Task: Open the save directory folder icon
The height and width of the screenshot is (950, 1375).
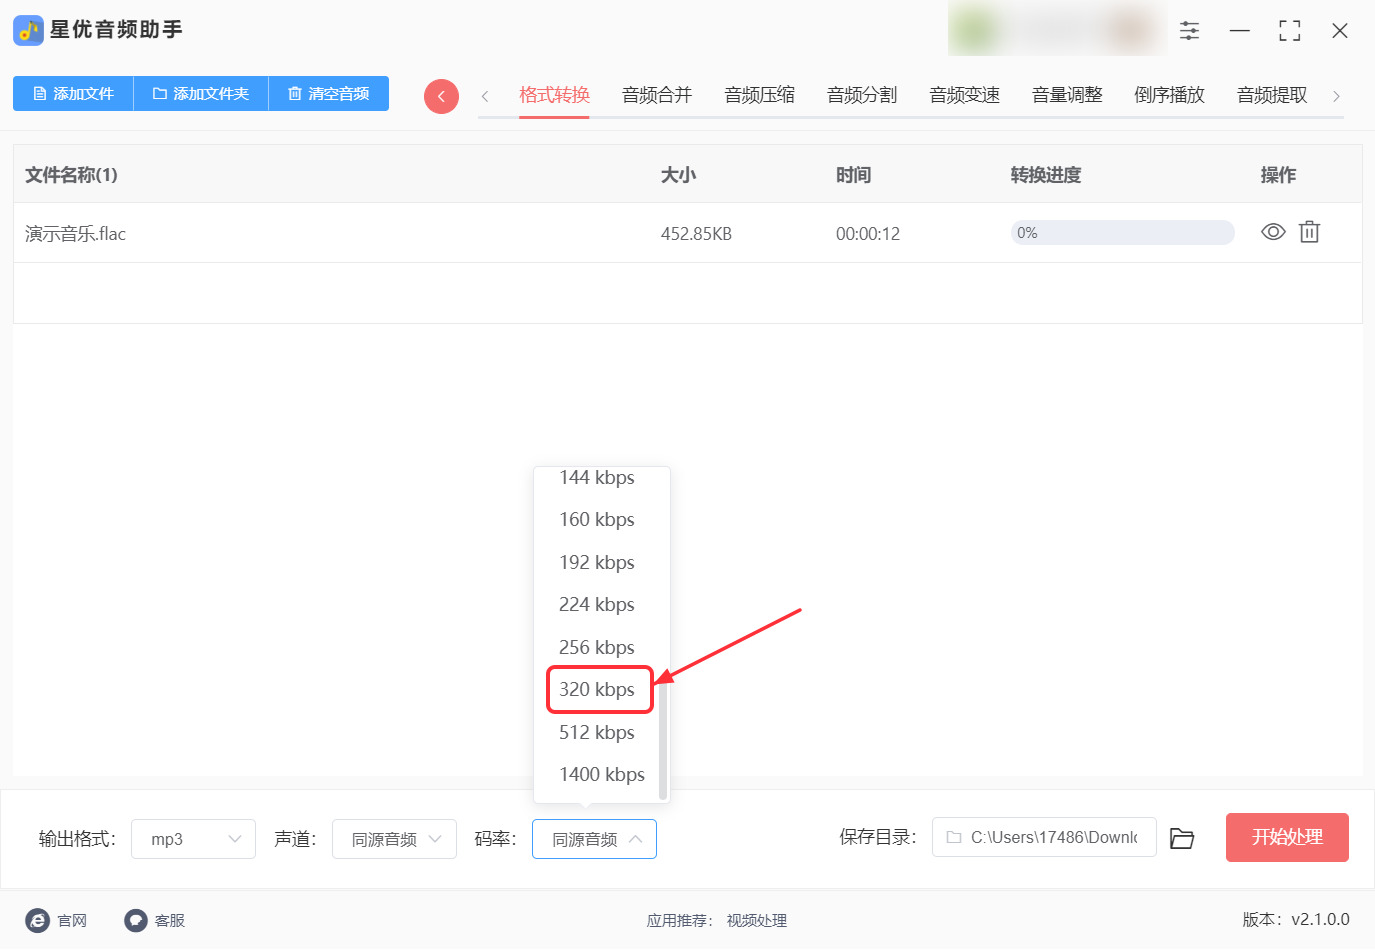Action: [1182, 838]
